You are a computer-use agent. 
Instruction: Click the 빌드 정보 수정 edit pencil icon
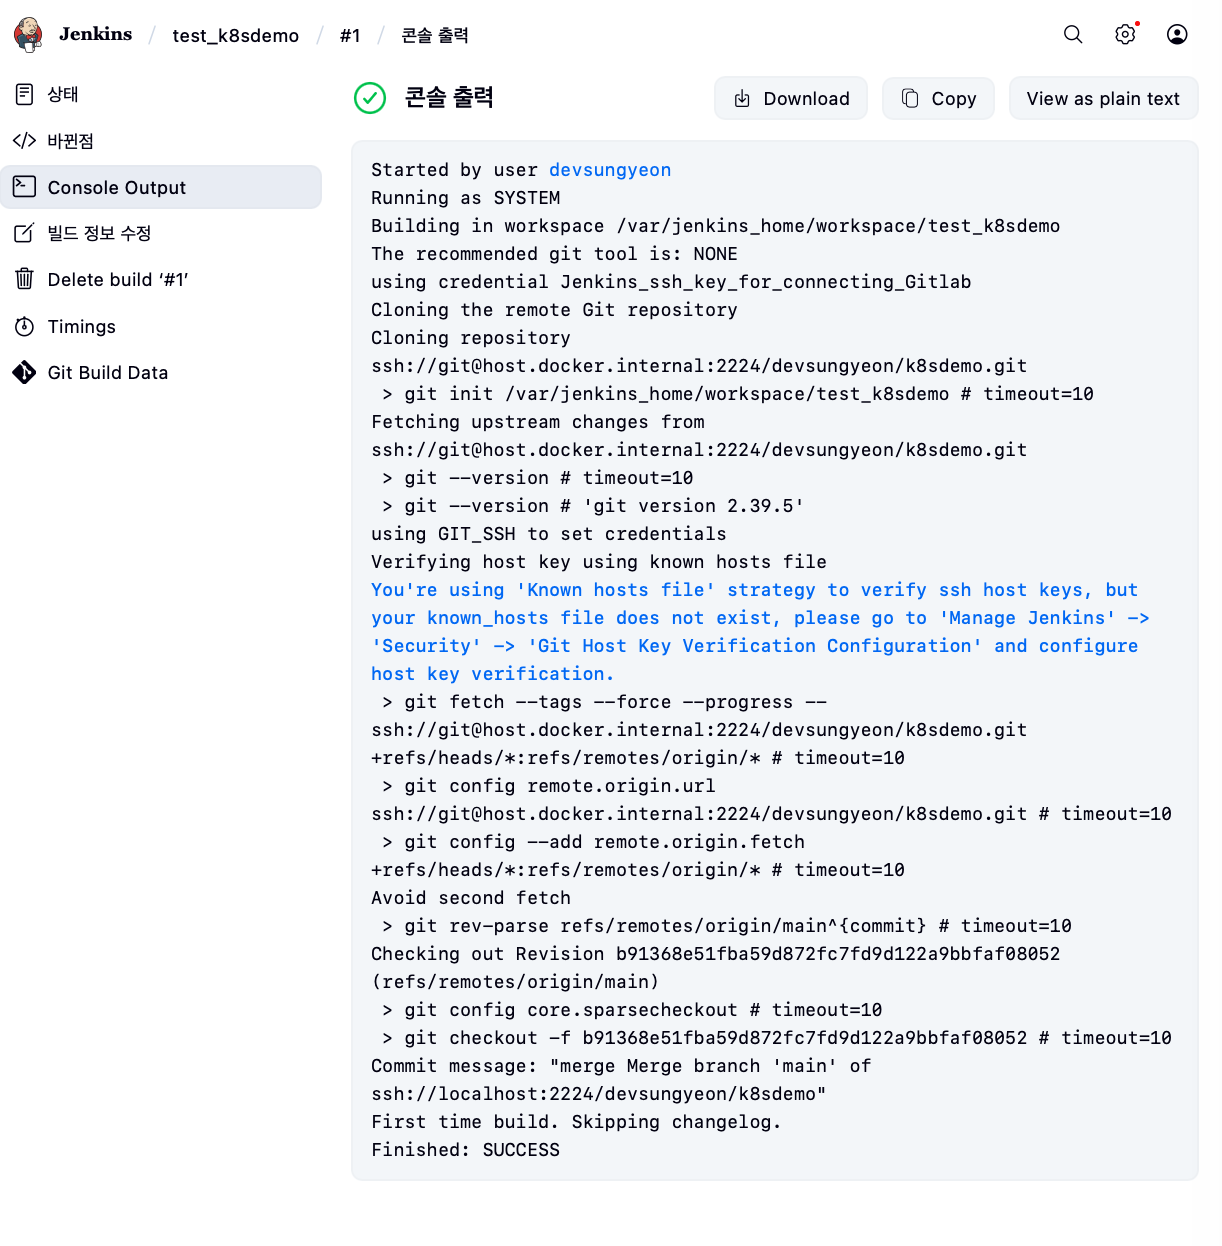click(25, 233)
